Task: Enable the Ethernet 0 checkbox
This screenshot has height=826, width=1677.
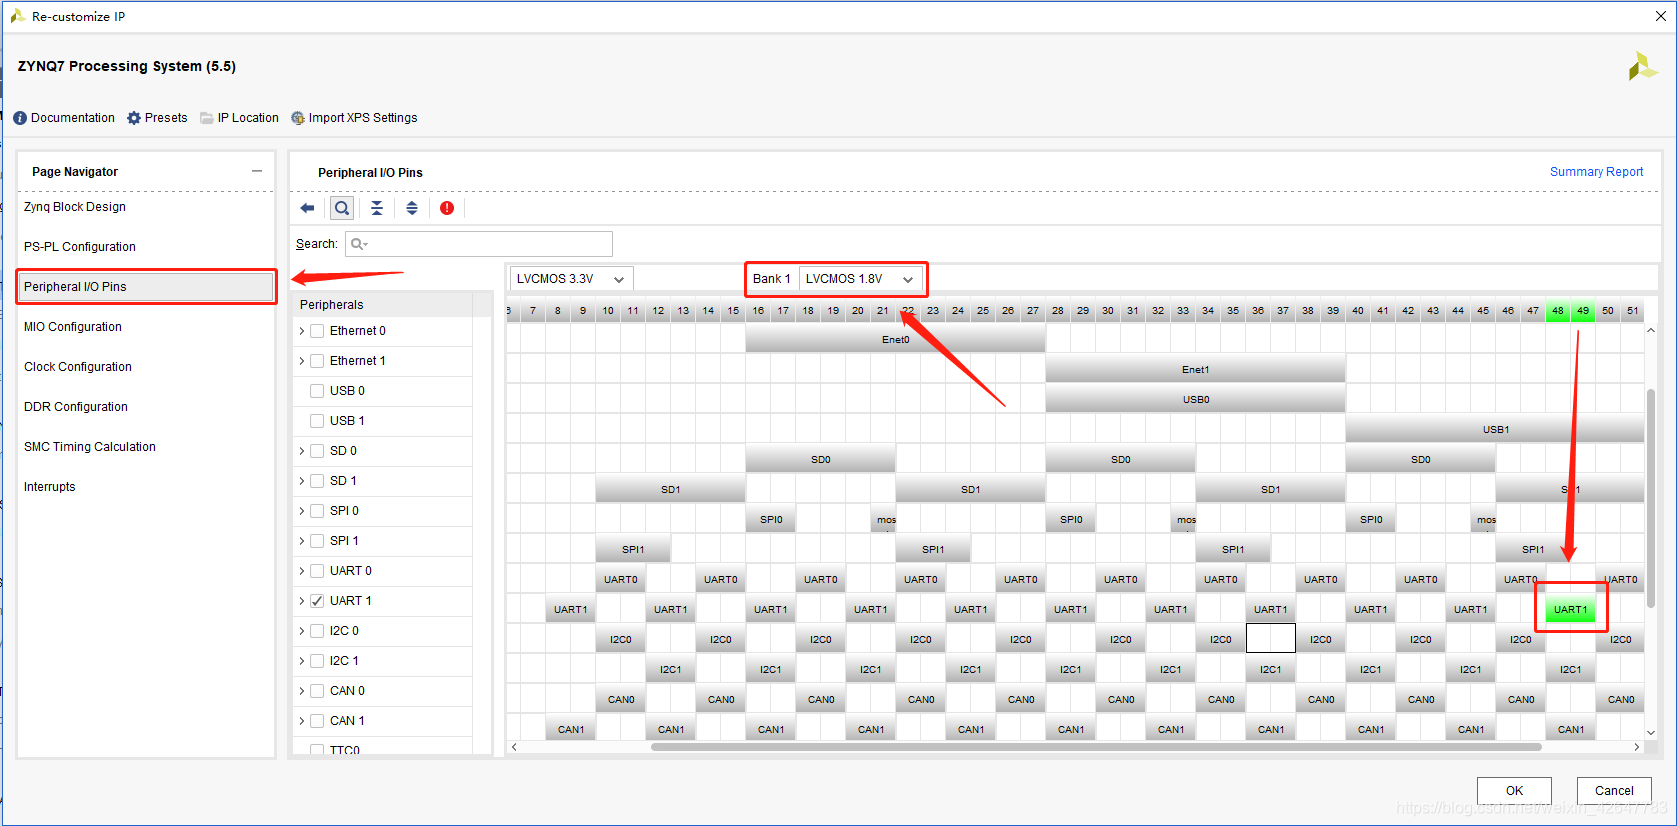Action: pyautogui.click(x=317, y=331)
